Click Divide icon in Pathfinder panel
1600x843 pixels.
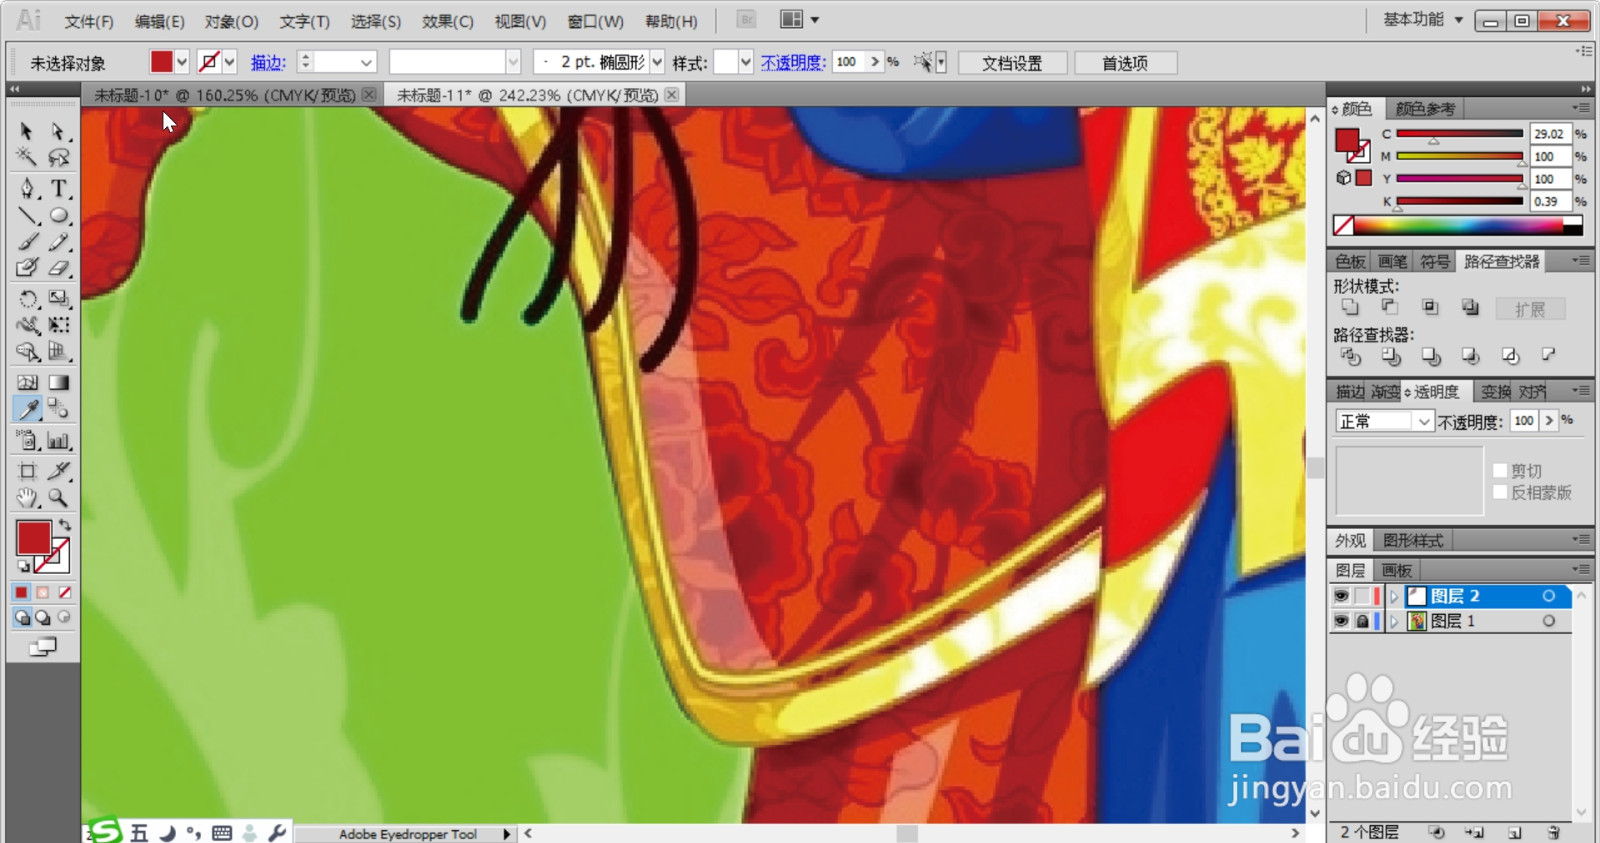click(1350, 356)
